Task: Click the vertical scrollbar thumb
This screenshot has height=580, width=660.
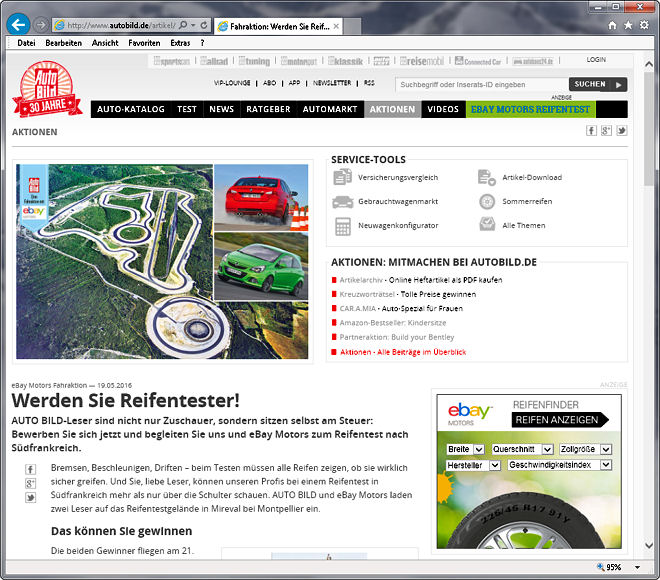Action: [649, 129]
